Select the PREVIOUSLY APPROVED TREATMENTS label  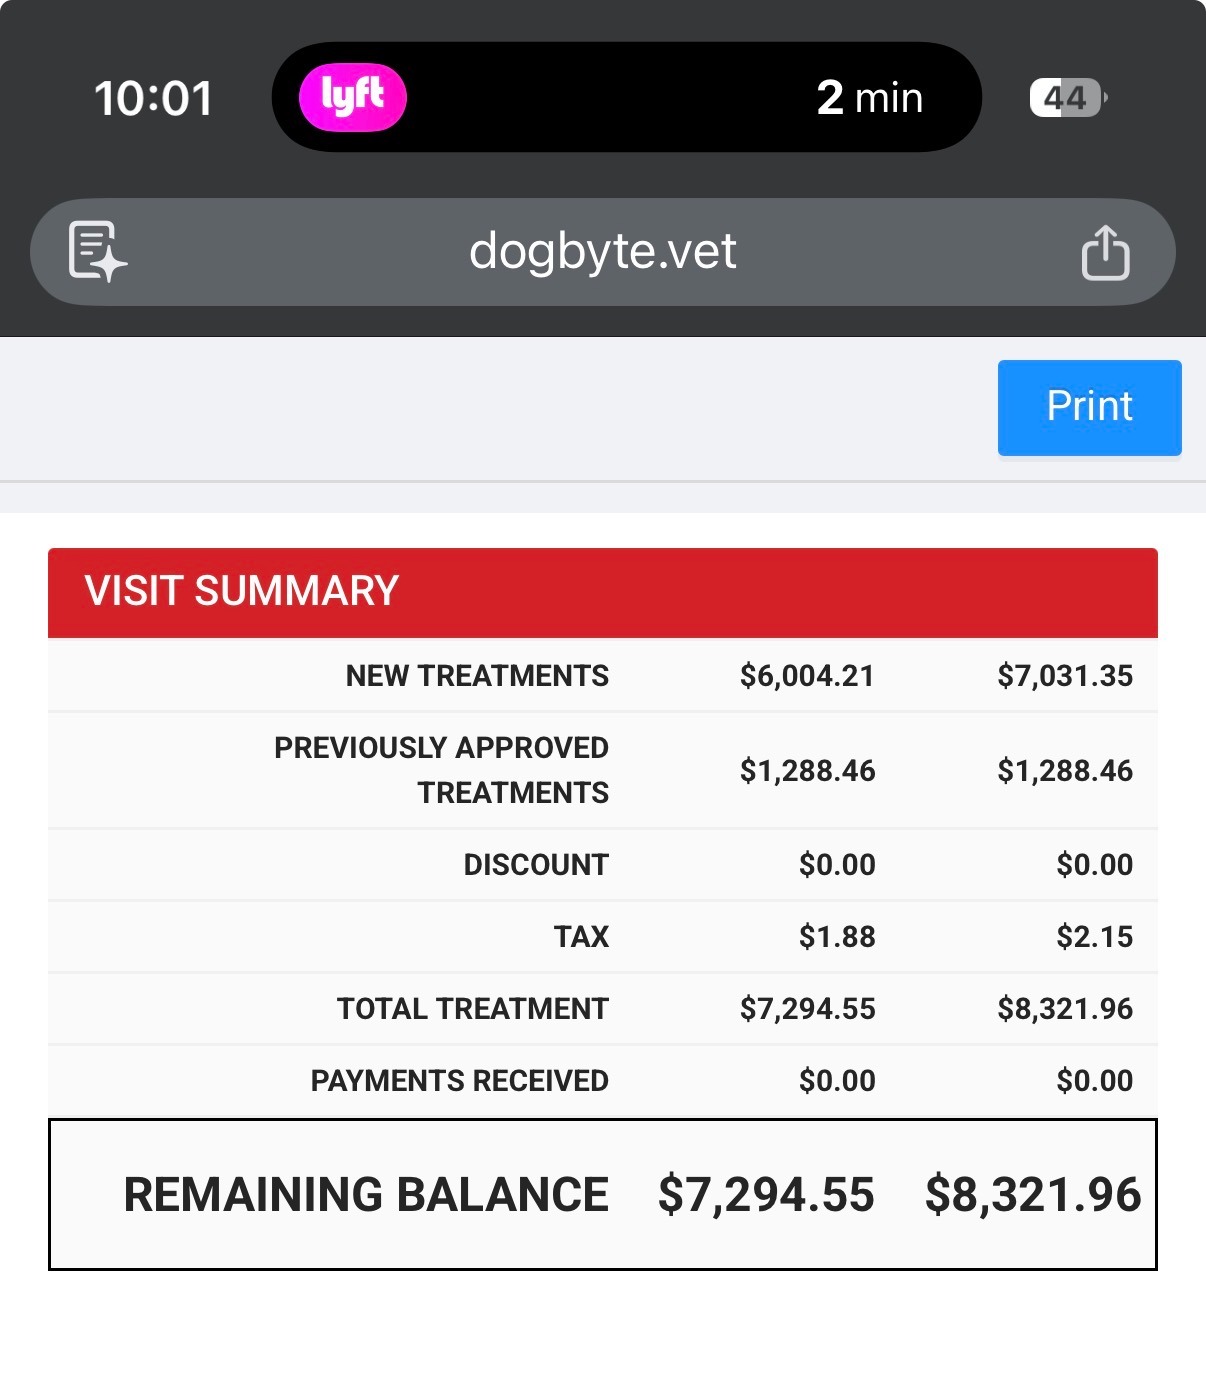442,770
